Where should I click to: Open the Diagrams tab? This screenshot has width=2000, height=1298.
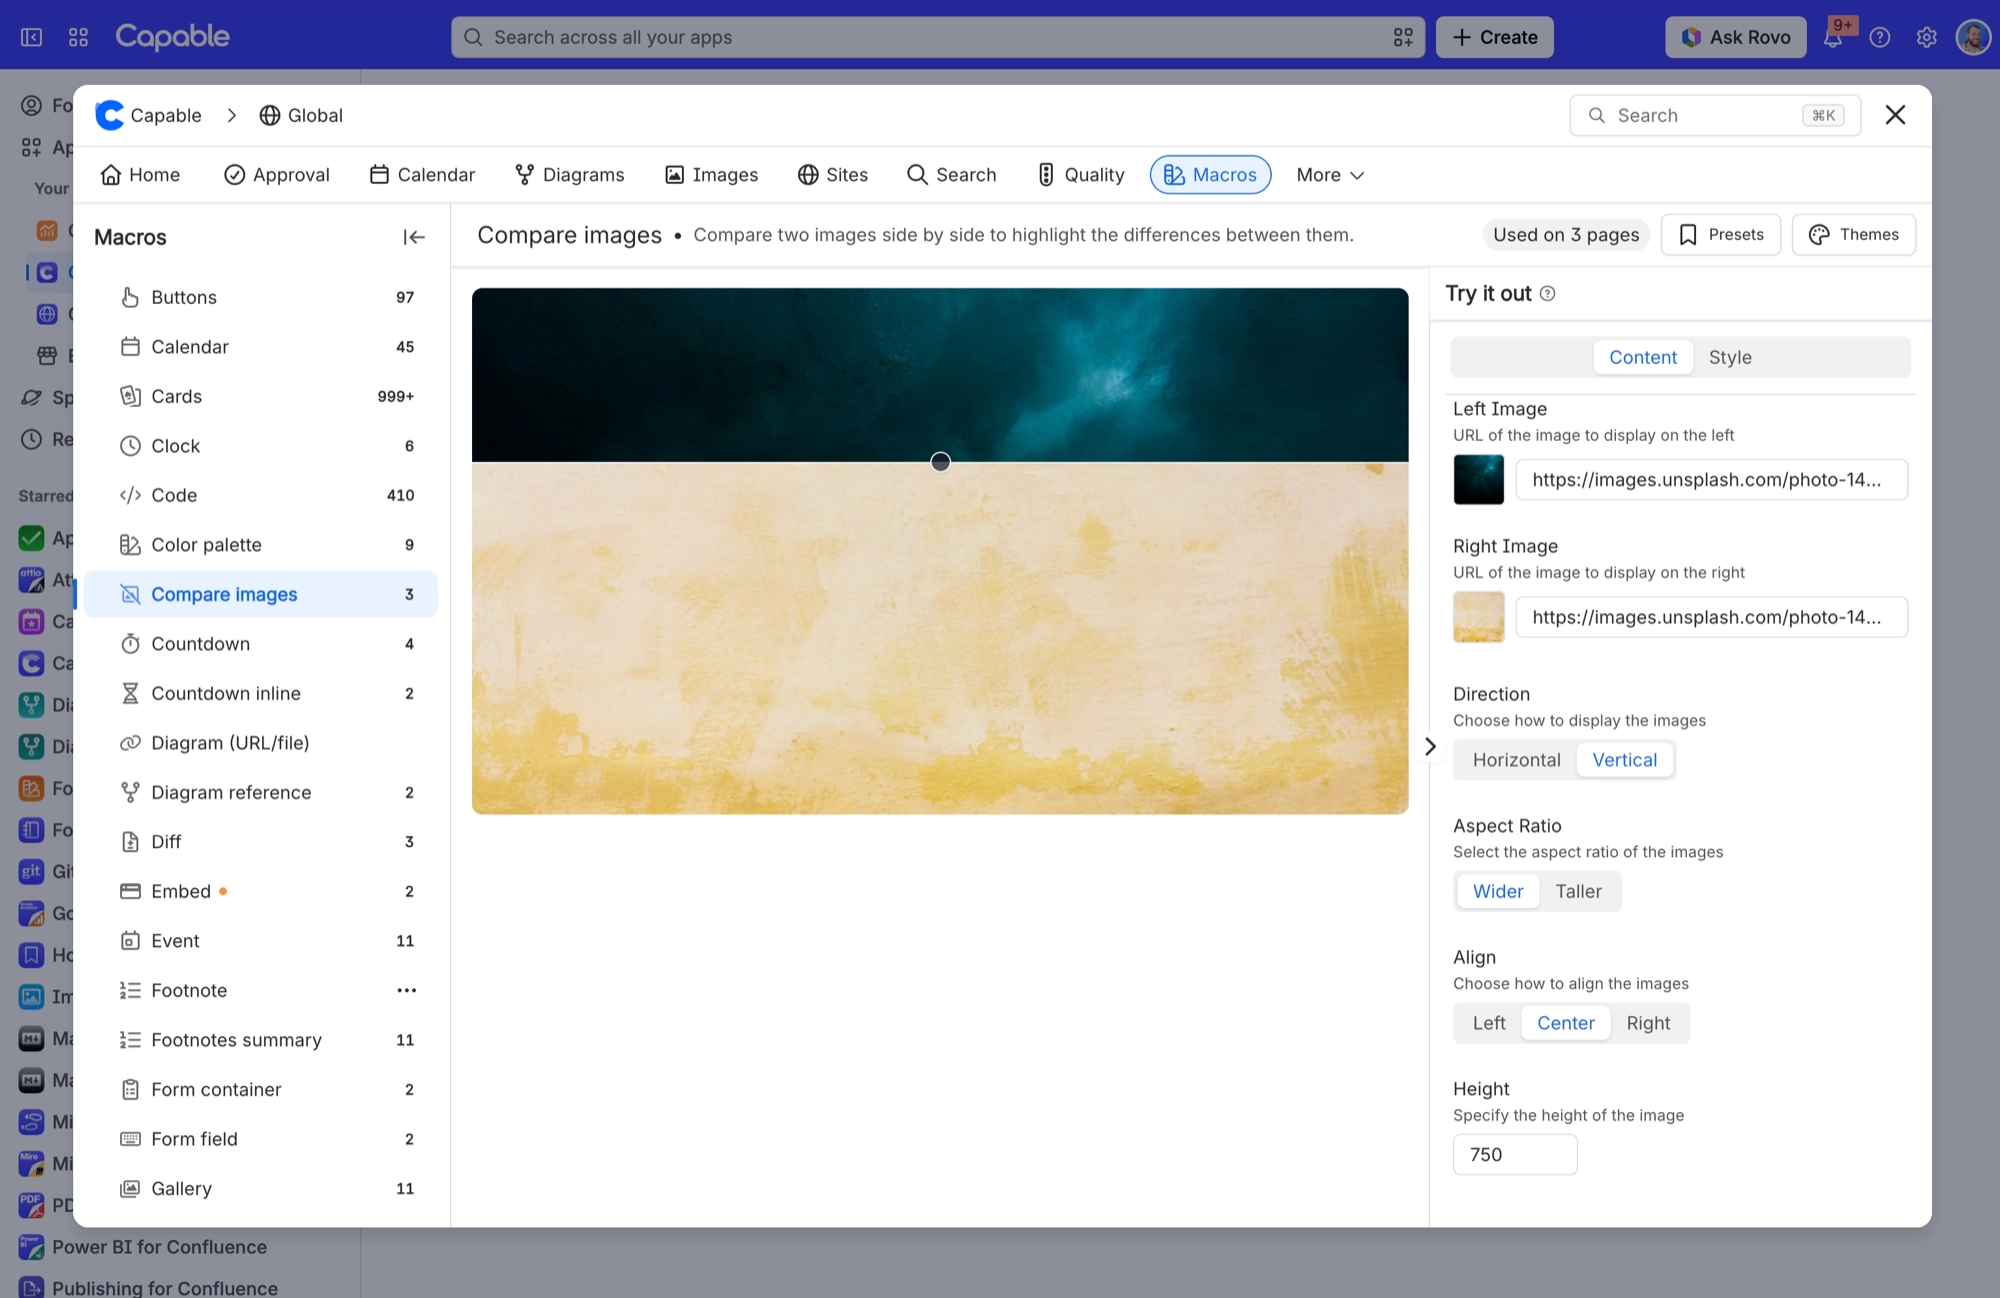point(570,175)
